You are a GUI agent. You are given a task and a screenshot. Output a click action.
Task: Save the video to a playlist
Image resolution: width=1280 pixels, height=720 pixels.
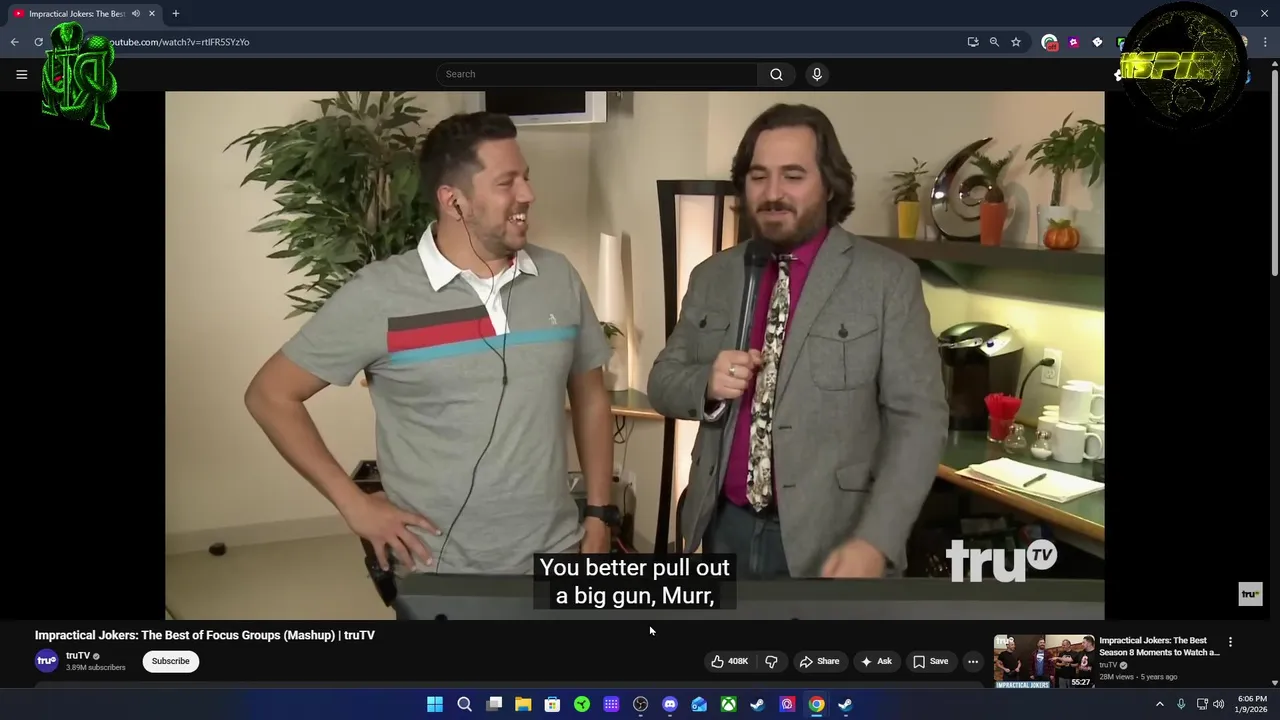click(x=930, y=661)
